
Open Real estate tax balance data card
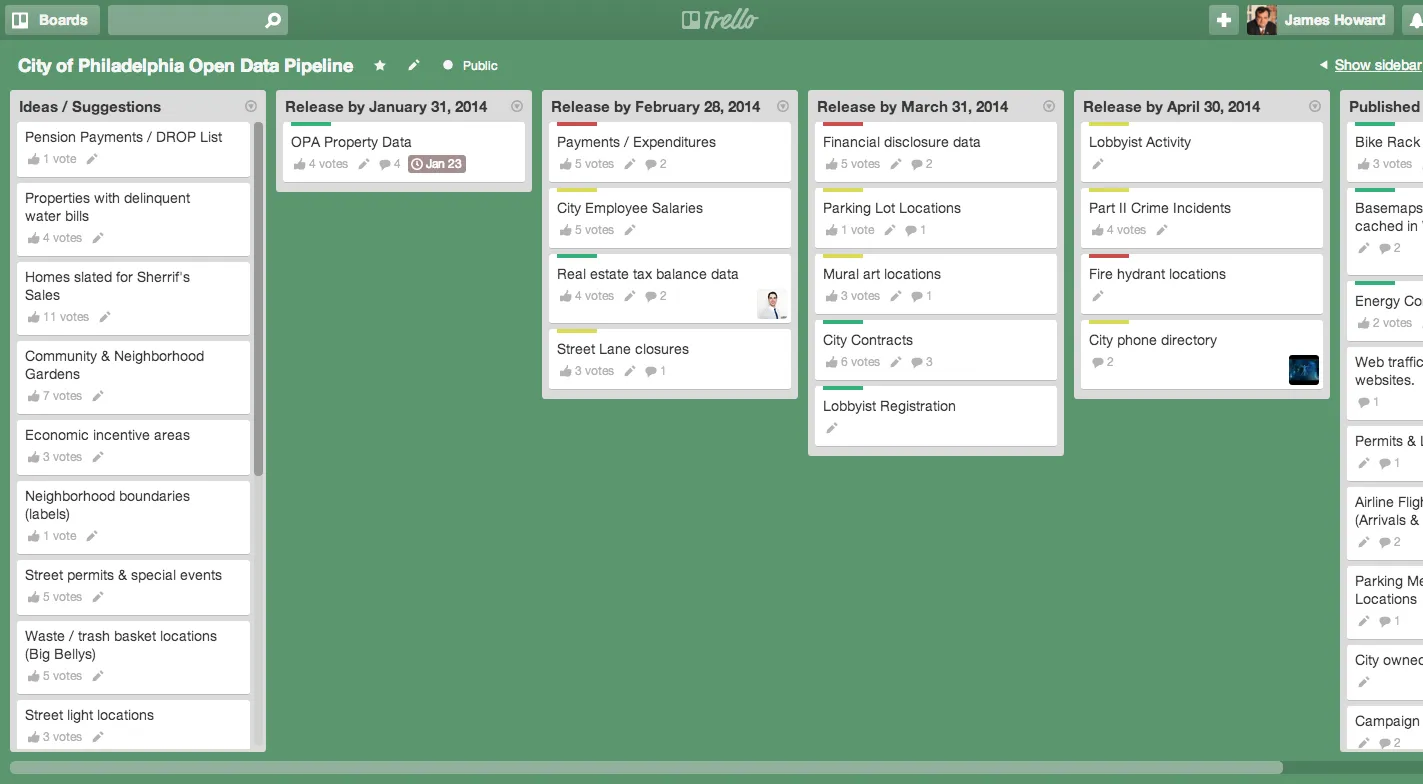[670, 288]
